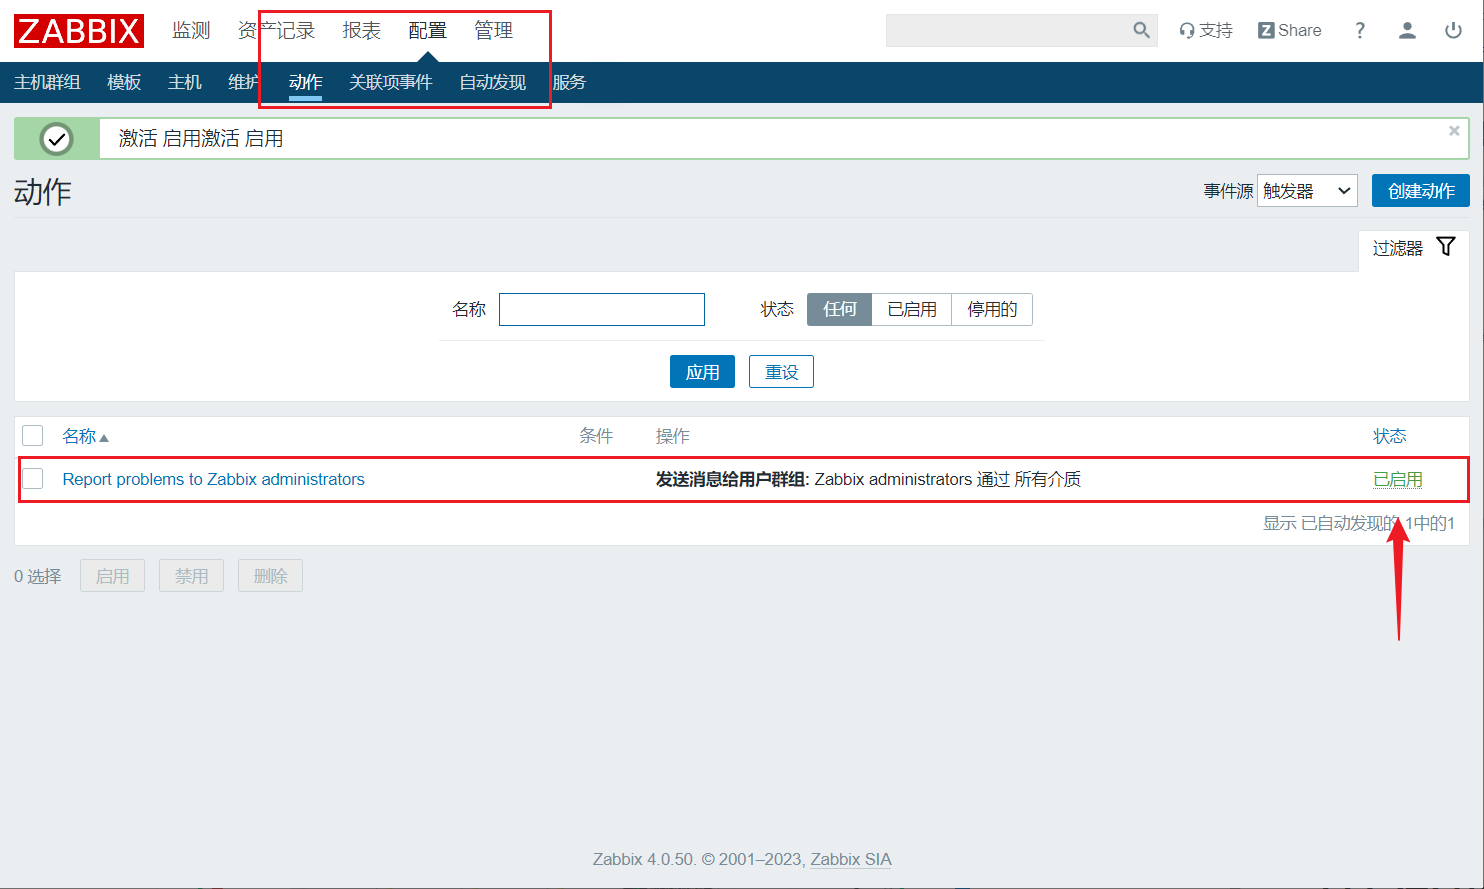Open the help question mark icon
Screen dimensions: 1484x889
pyautogui.click(x=1359, y=30)
